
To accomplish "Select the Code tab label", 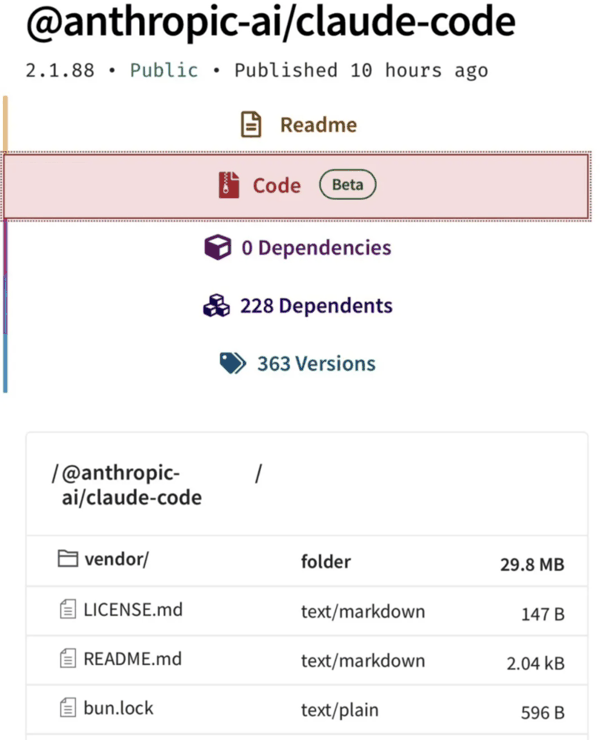I will pos(276,185).
